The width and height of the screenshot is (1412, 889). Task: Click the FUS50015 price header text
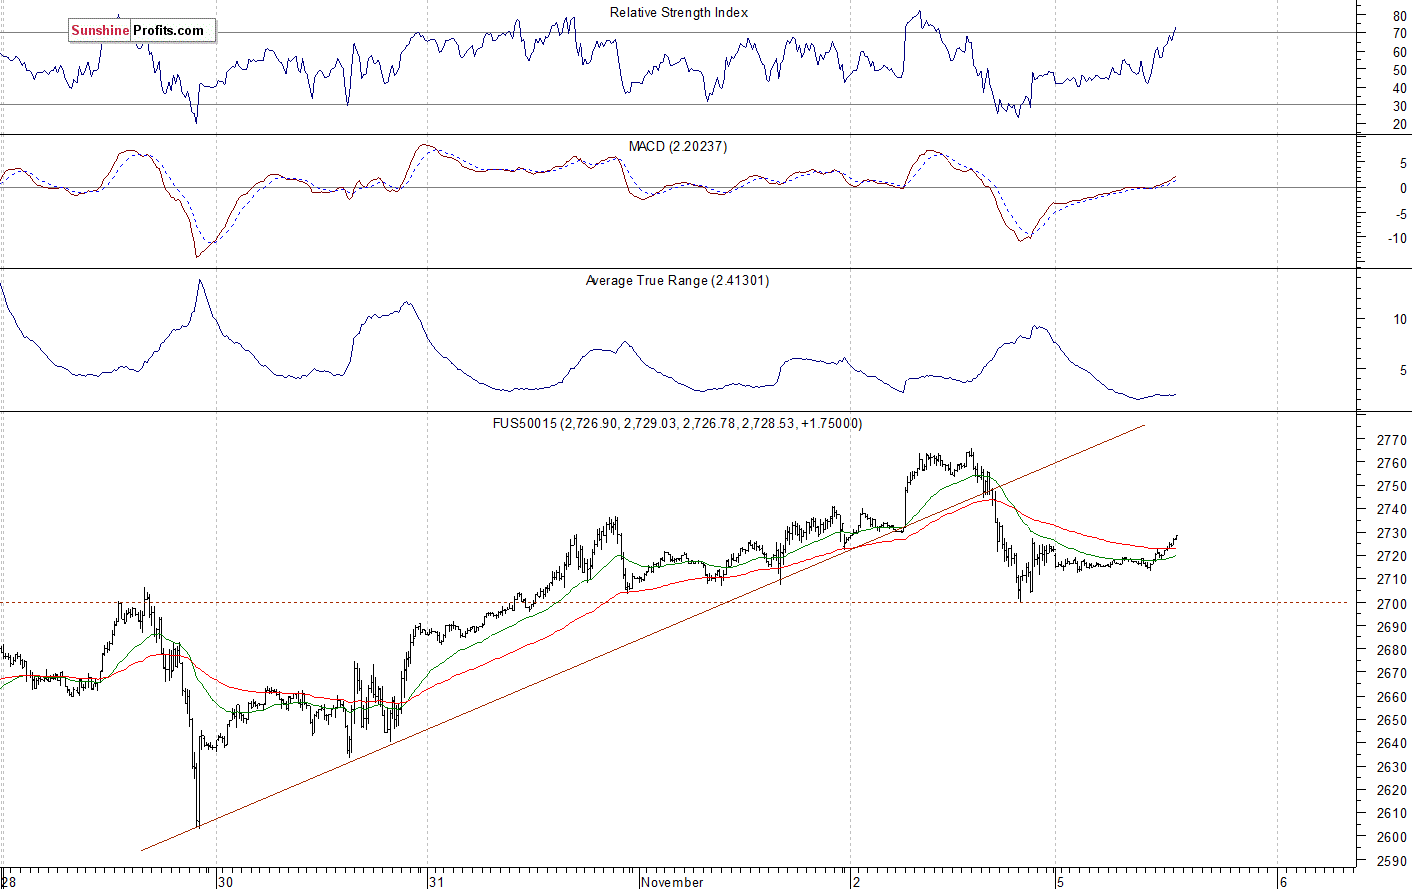tap(677, 424)
